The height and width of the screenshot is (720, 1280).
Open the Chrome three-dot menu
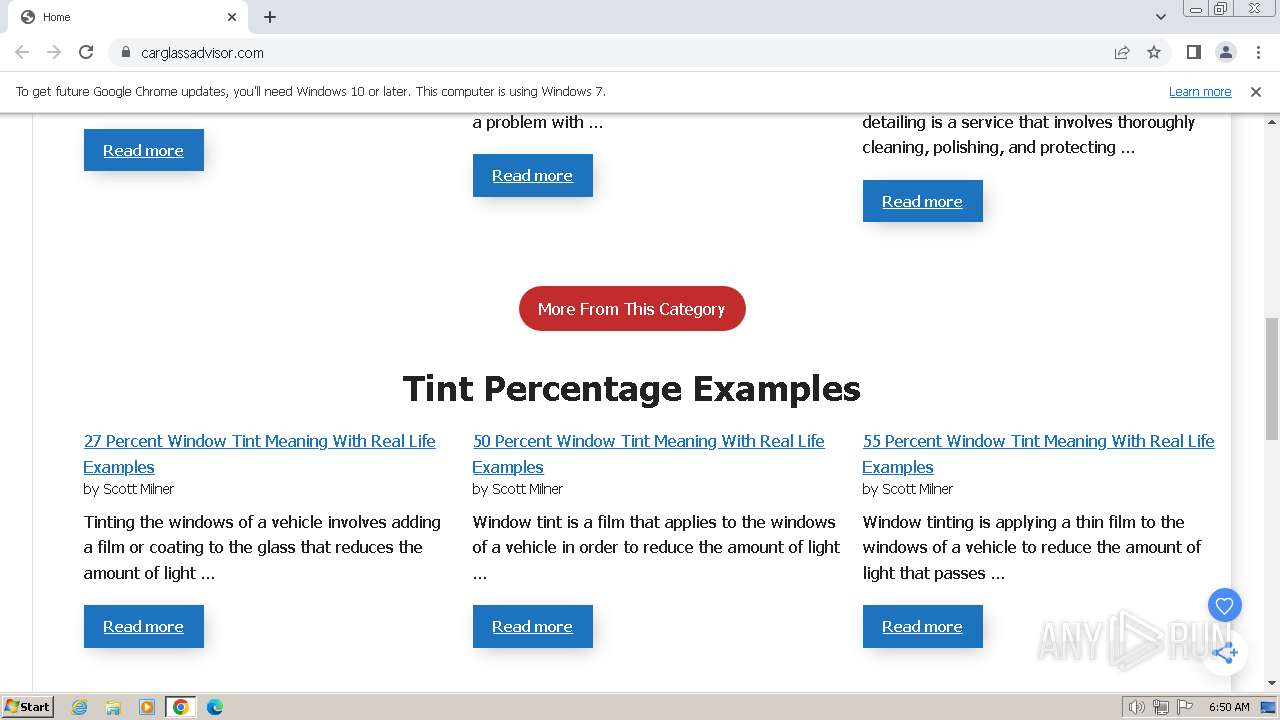point(1257,52)
